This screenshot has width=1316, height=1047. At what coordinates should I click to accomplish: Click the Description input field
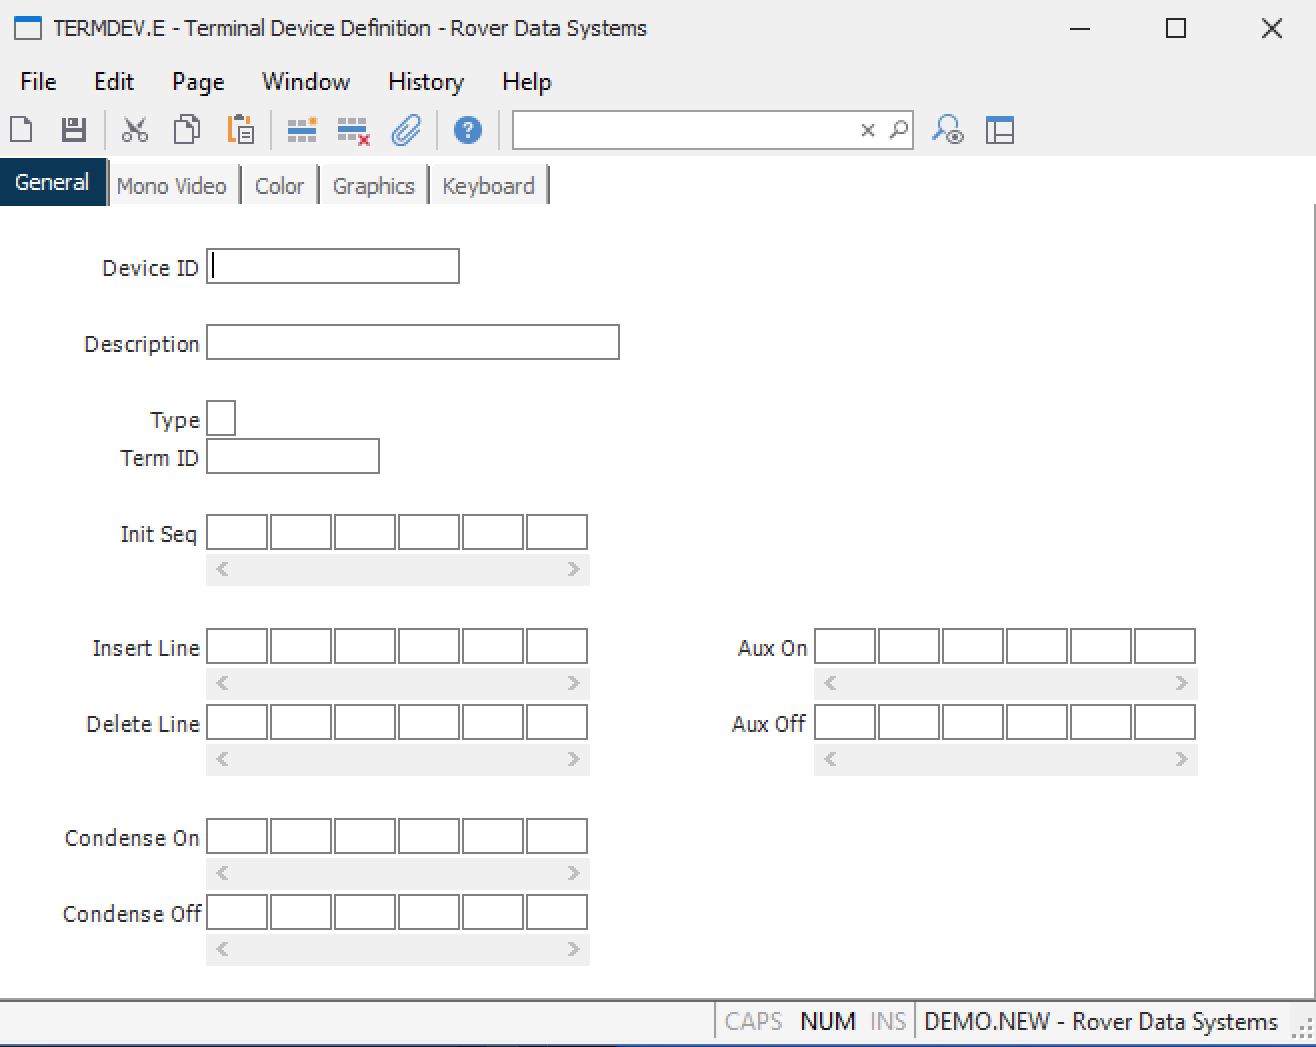tap(412, 343)
